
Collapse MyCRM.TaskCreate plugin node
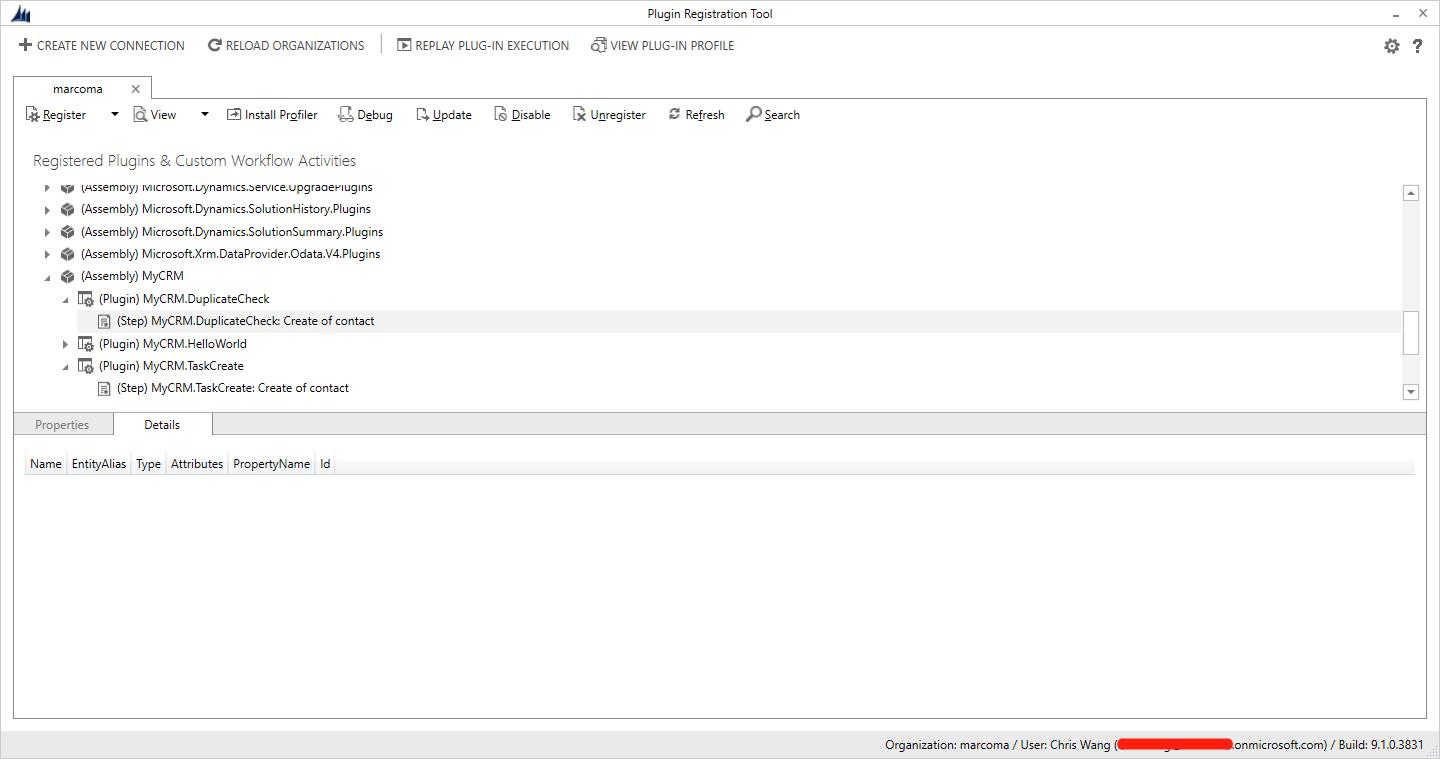tap(66, 367)
